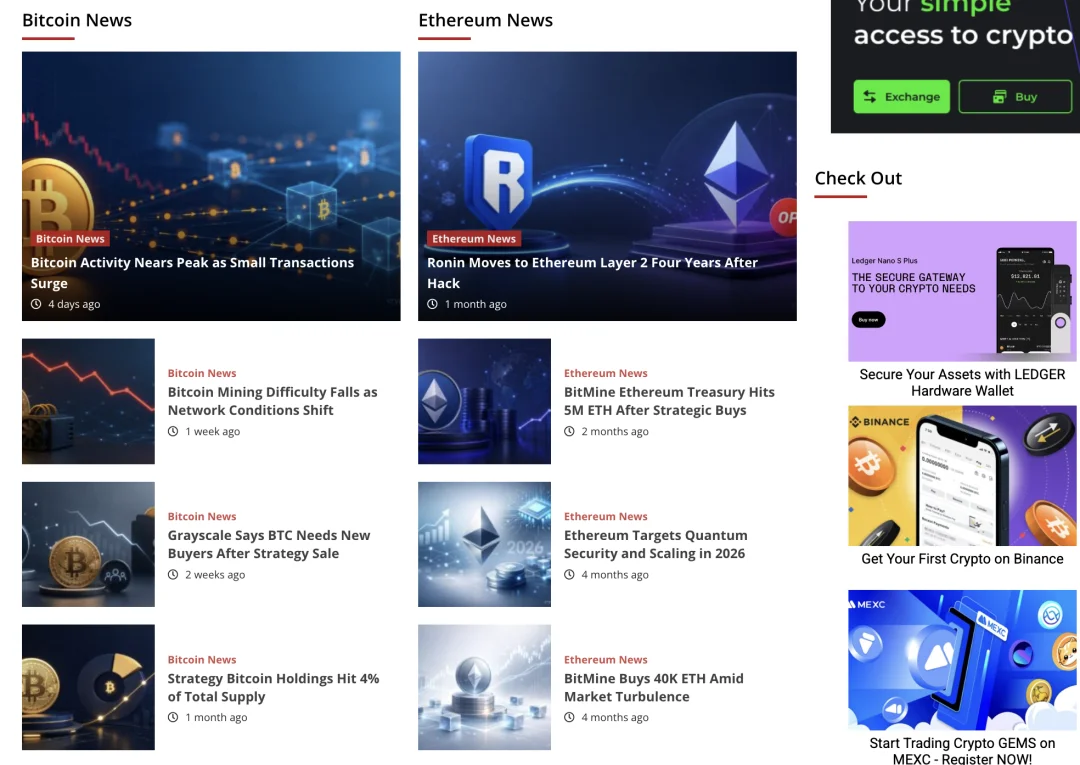Click the MEXC logo in promo banner
This screenshot has width=1080, height=765.
tap(867, 604)
